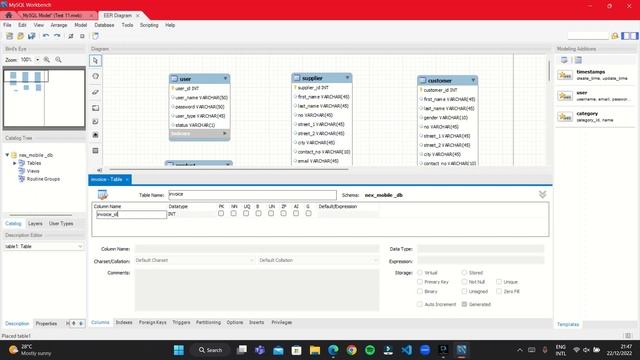The image size is (640, 360).
Task: Open the Description Editor object dropdown
Action: click(x=80, y=247)
